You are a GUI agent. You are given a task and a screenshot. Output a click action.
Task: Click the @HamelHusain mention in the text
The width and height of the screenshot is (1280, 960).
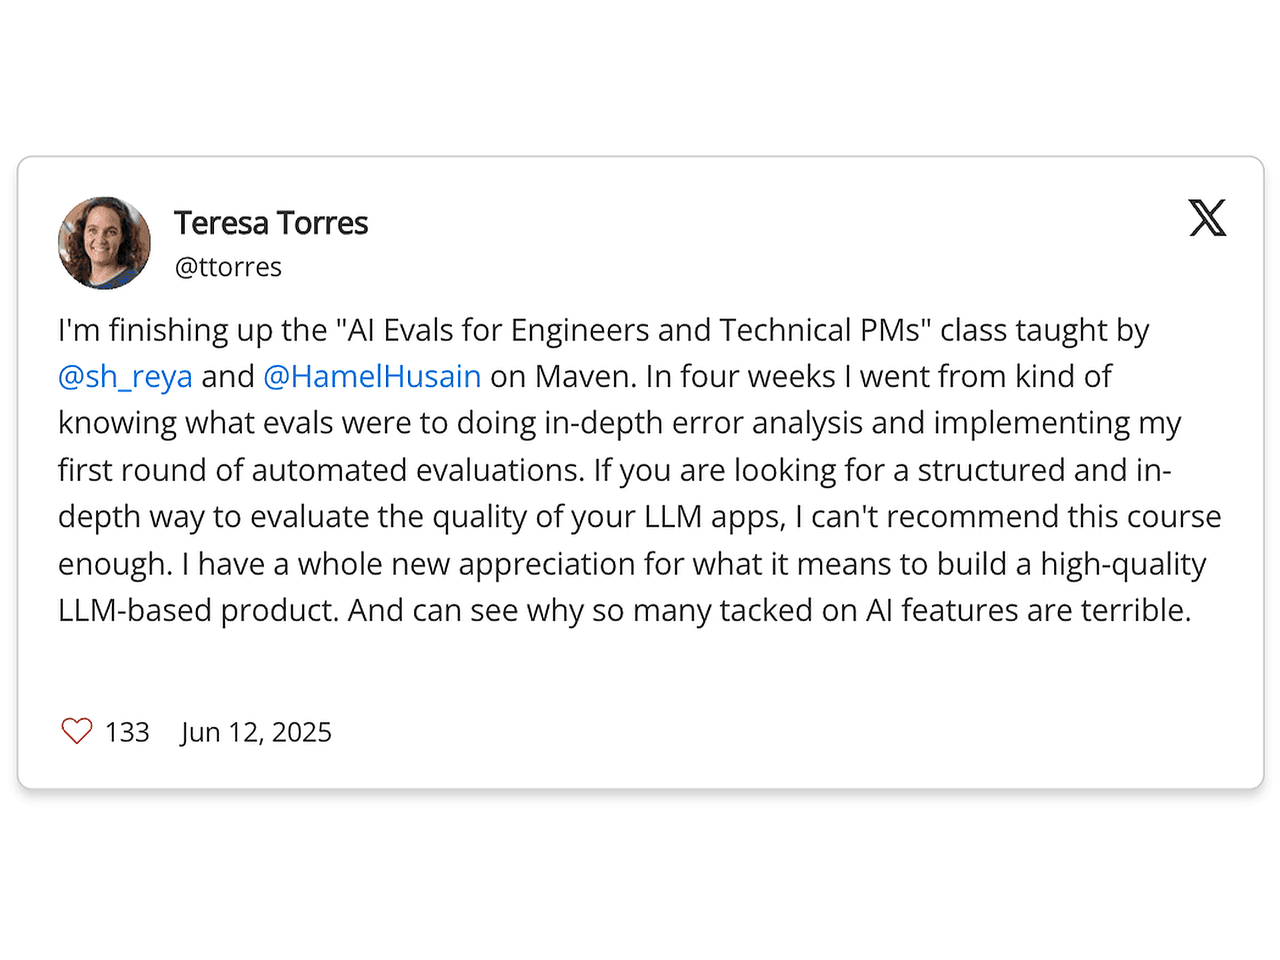coord(372,376)
